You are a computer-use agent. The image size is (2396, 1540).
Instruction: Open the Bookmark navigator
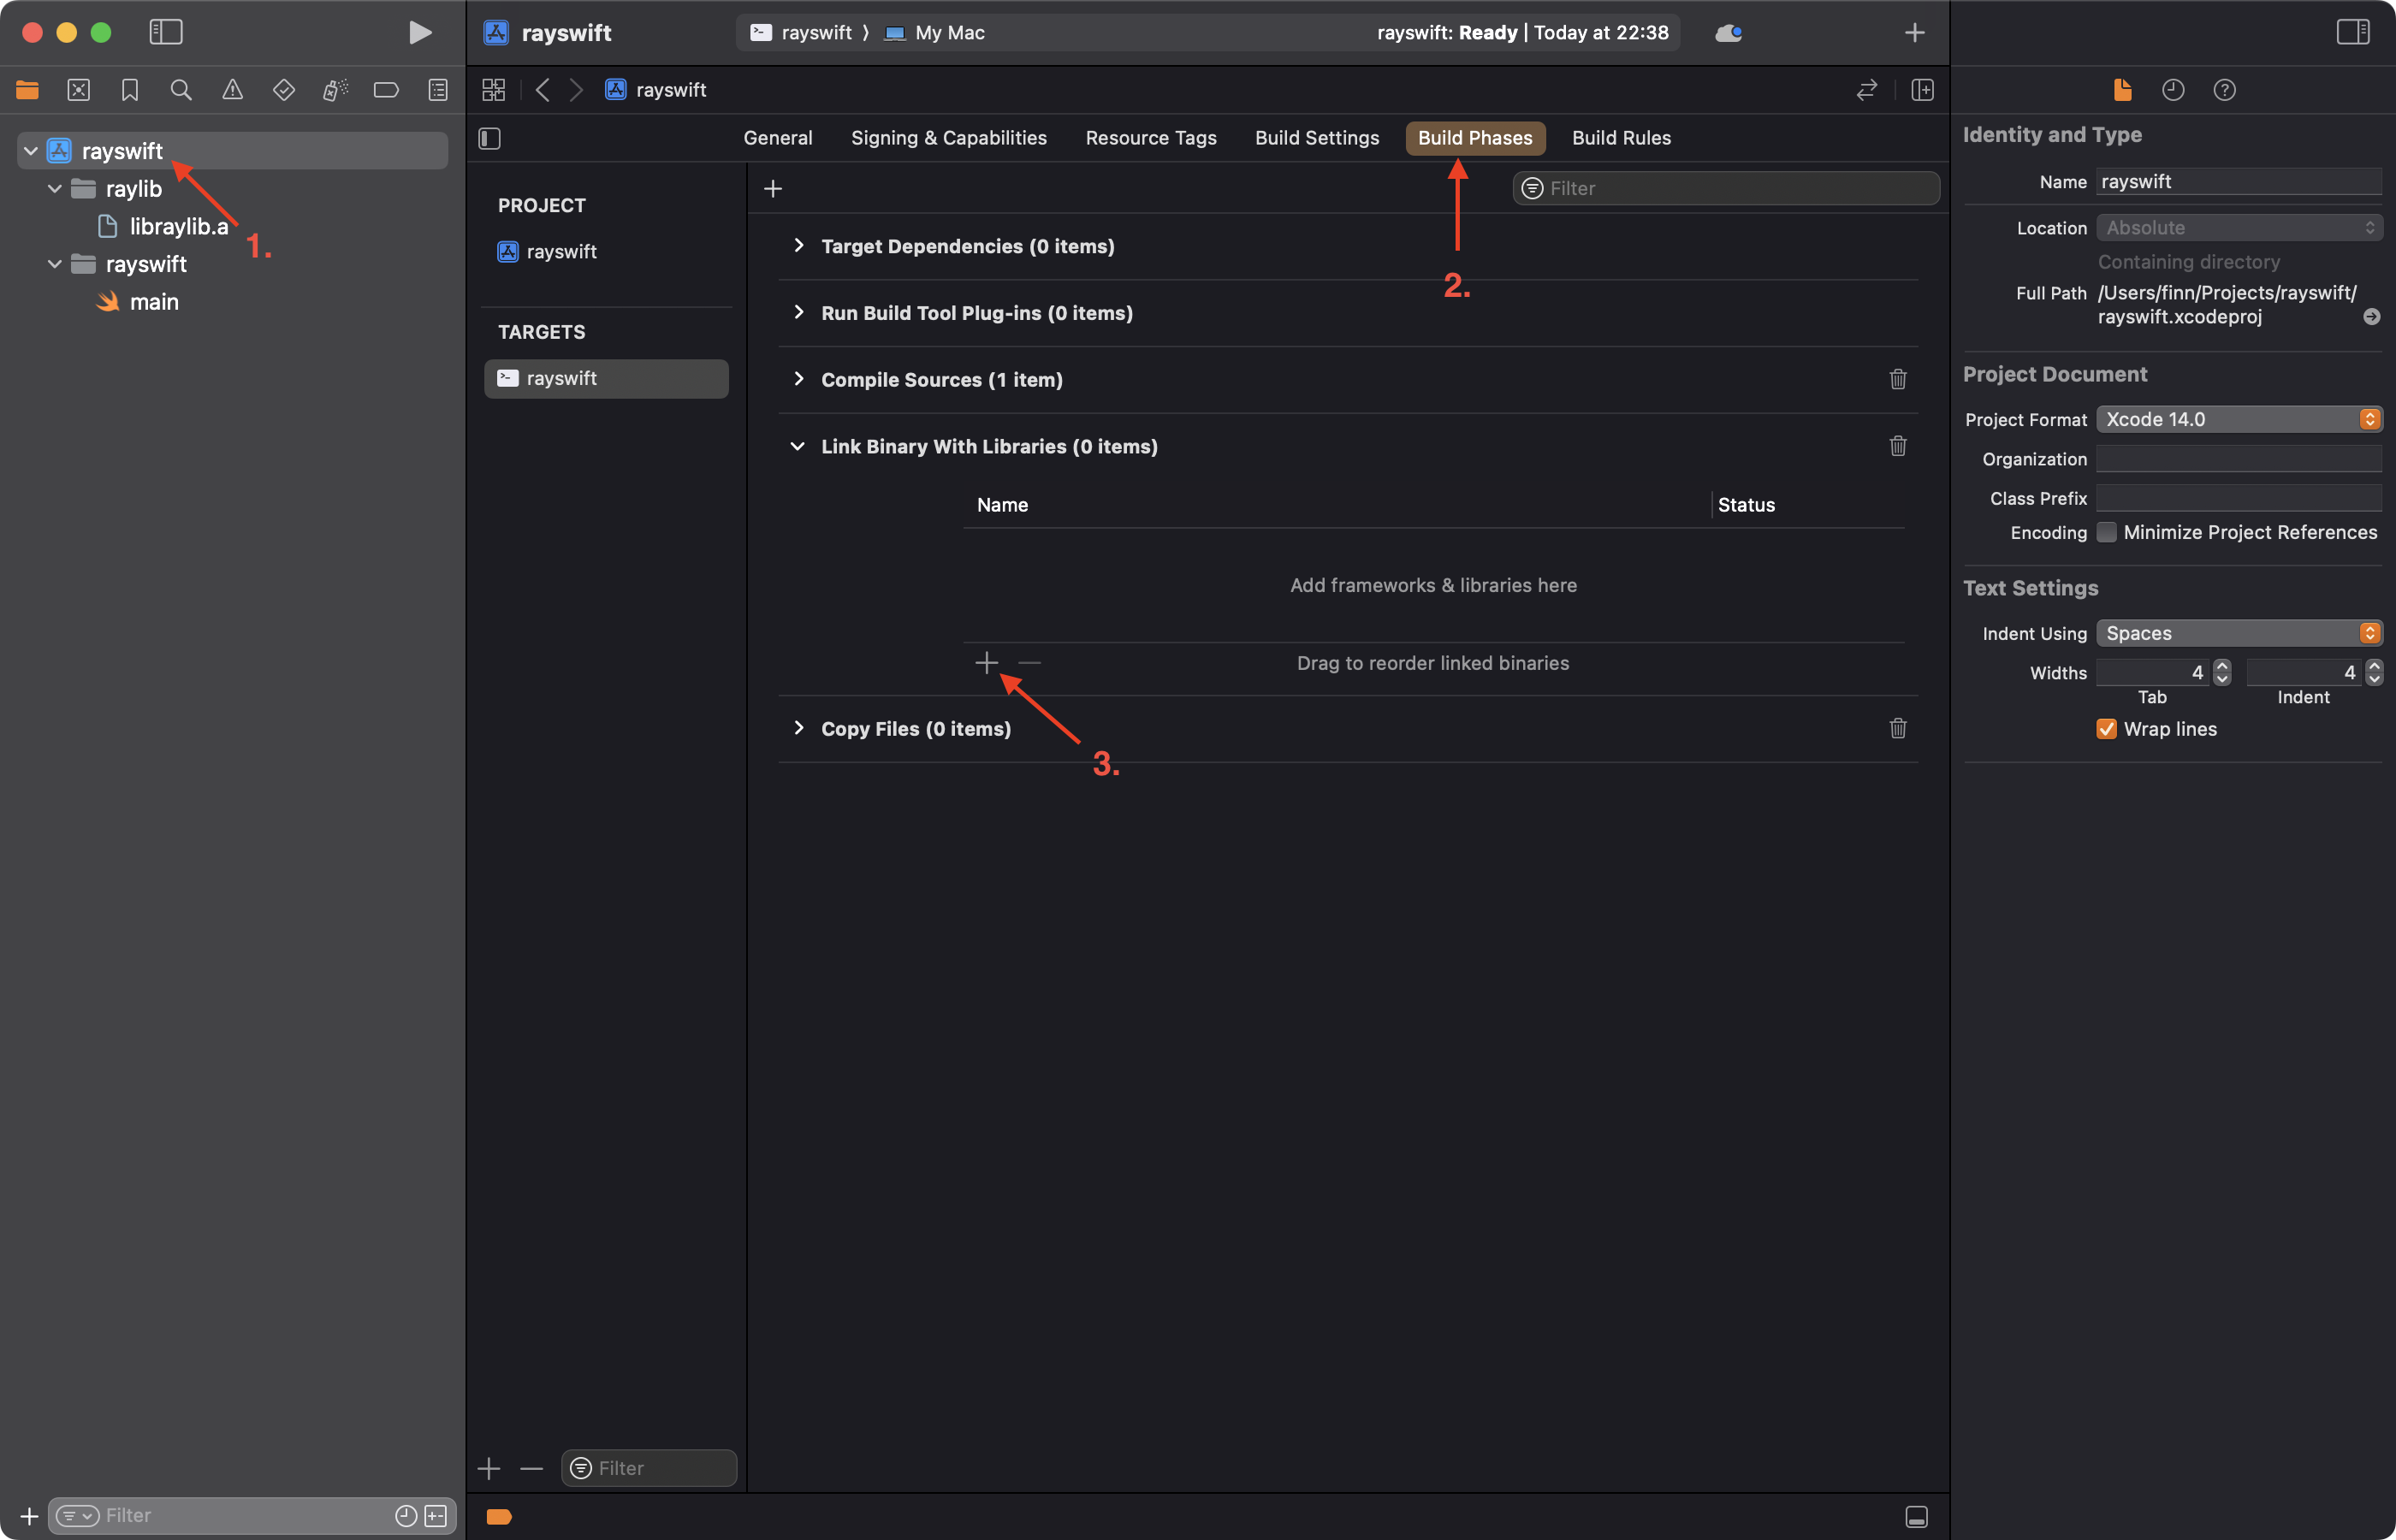tap(130, 90)
